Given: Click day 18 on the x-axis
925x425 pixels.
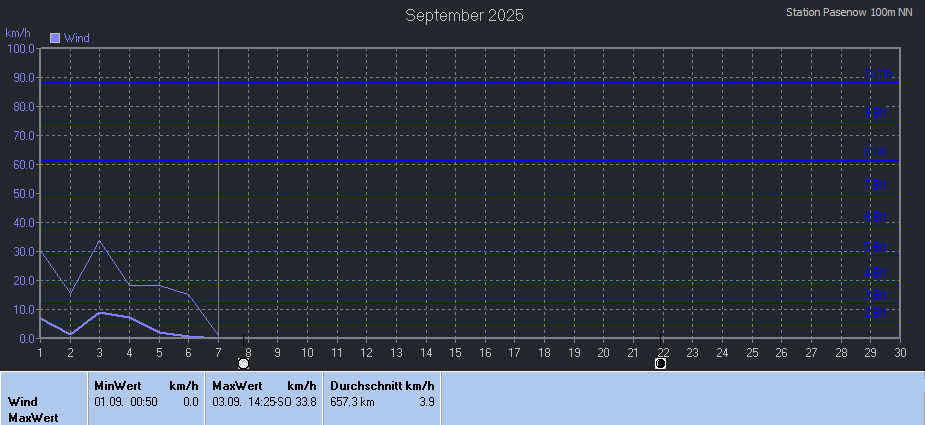Looking at the screenshot, I should click(x=544, y=352).
